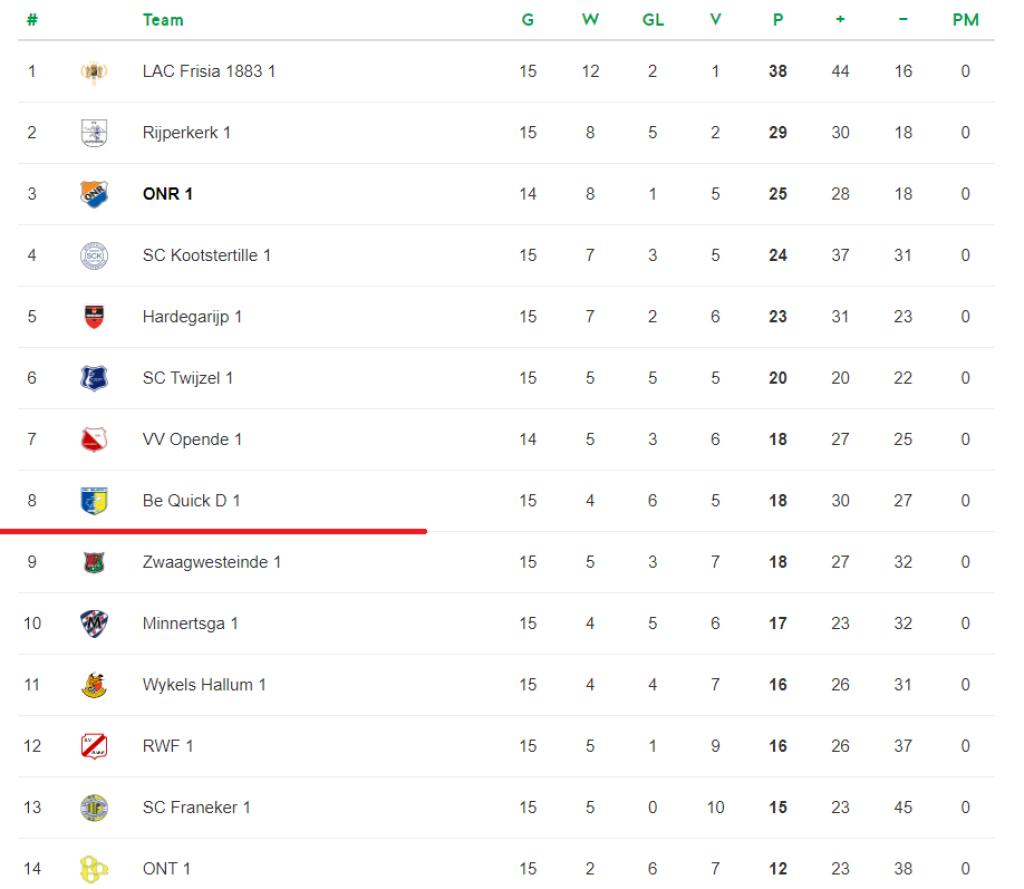Sort standings by the P points column

778,20
